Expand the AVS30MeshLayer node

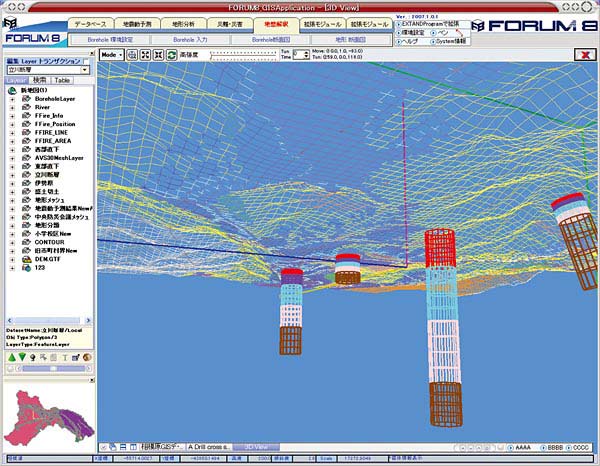pyautogui.click(x=12, y=158)
